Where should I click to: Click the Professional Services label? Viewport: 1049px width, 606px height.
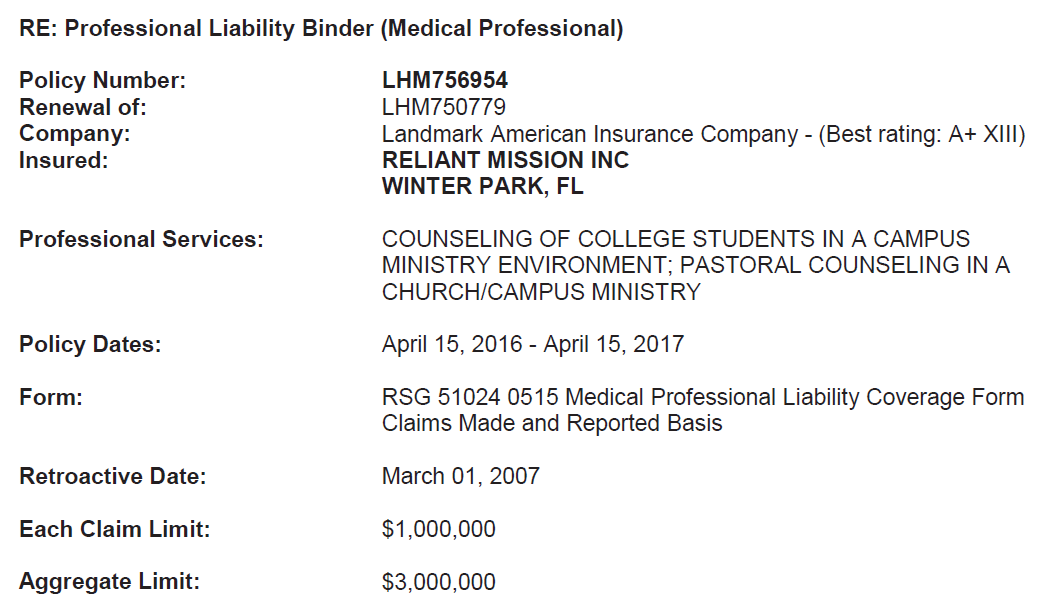pos(141,240)
